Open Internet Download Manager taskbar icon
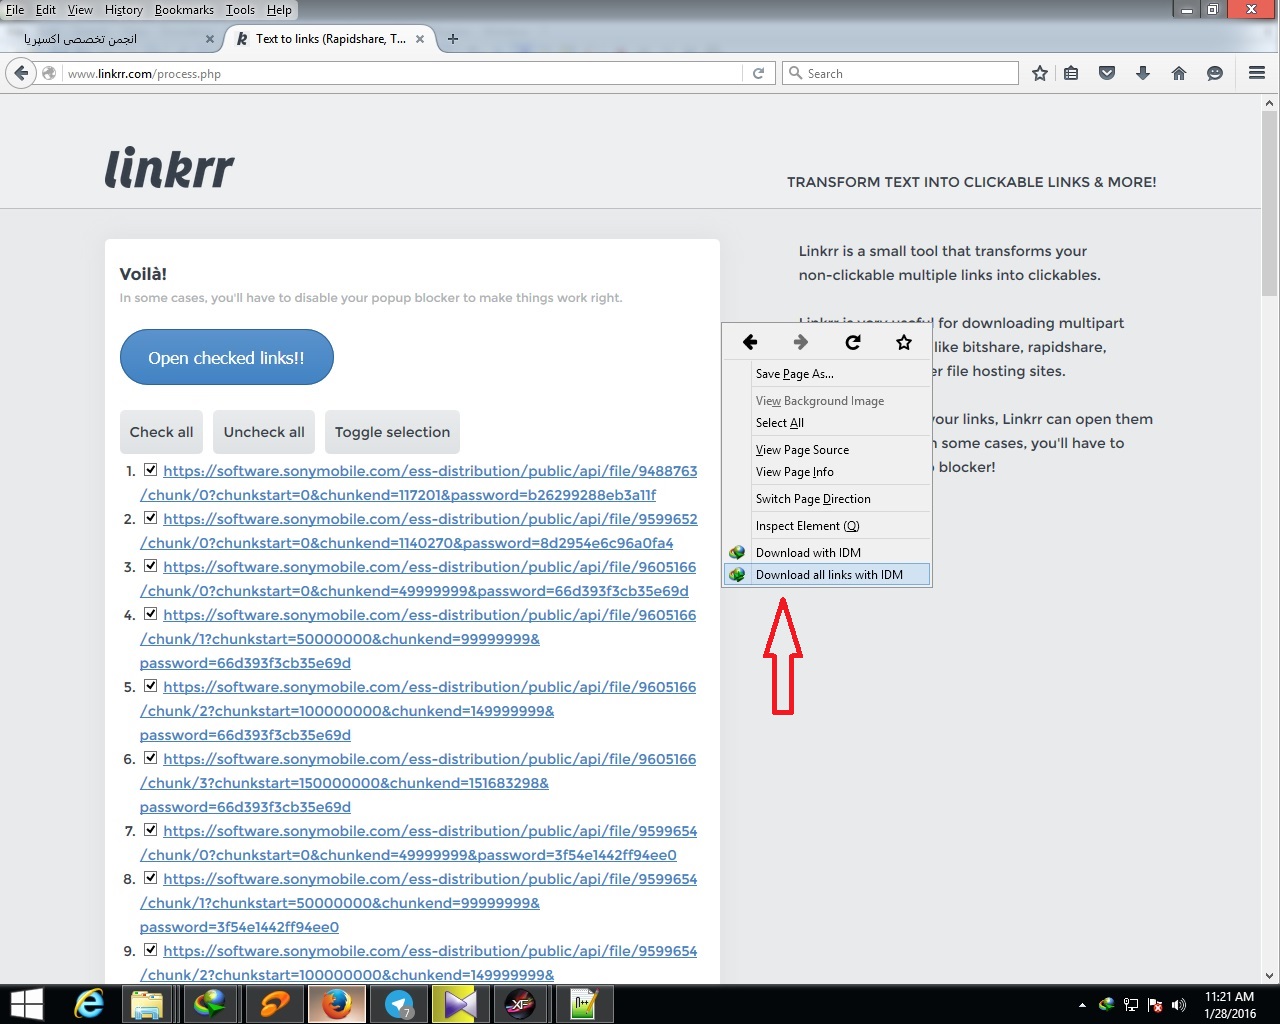Screen dimensions: 1280x1024 coord(210,1004)
